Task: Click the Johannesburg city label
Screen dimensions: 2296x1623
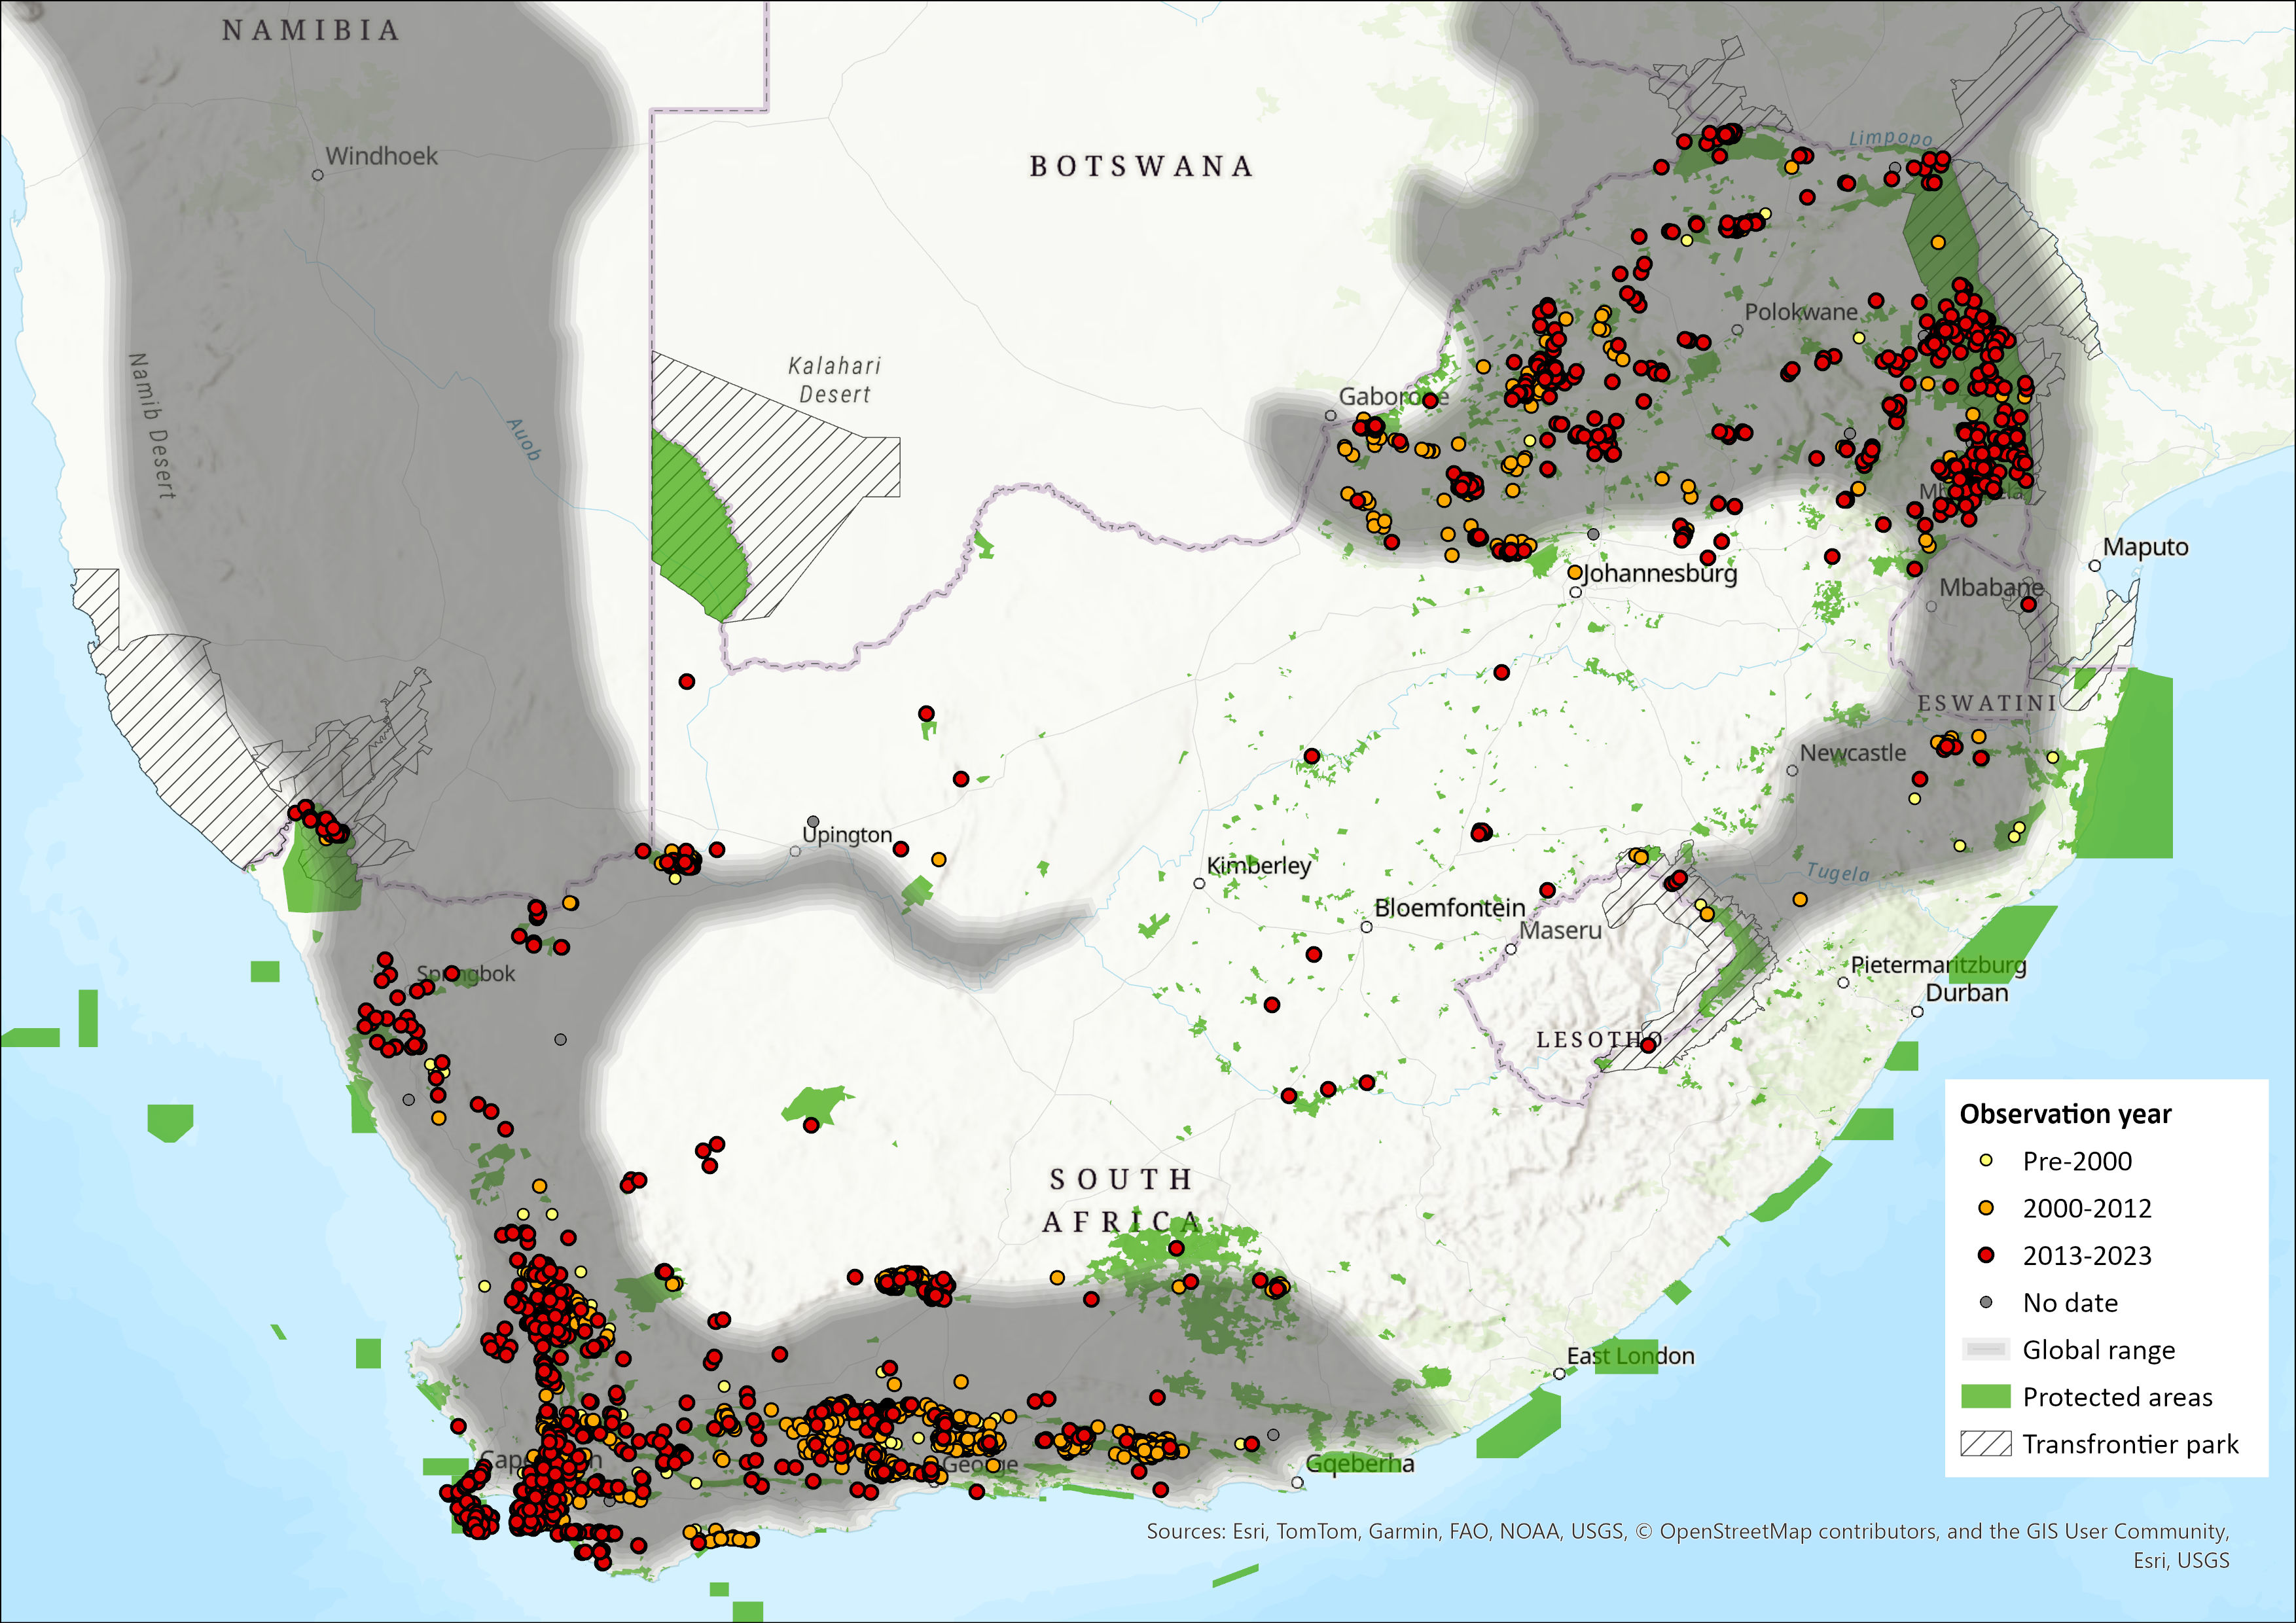Action: pos(1660,573)
